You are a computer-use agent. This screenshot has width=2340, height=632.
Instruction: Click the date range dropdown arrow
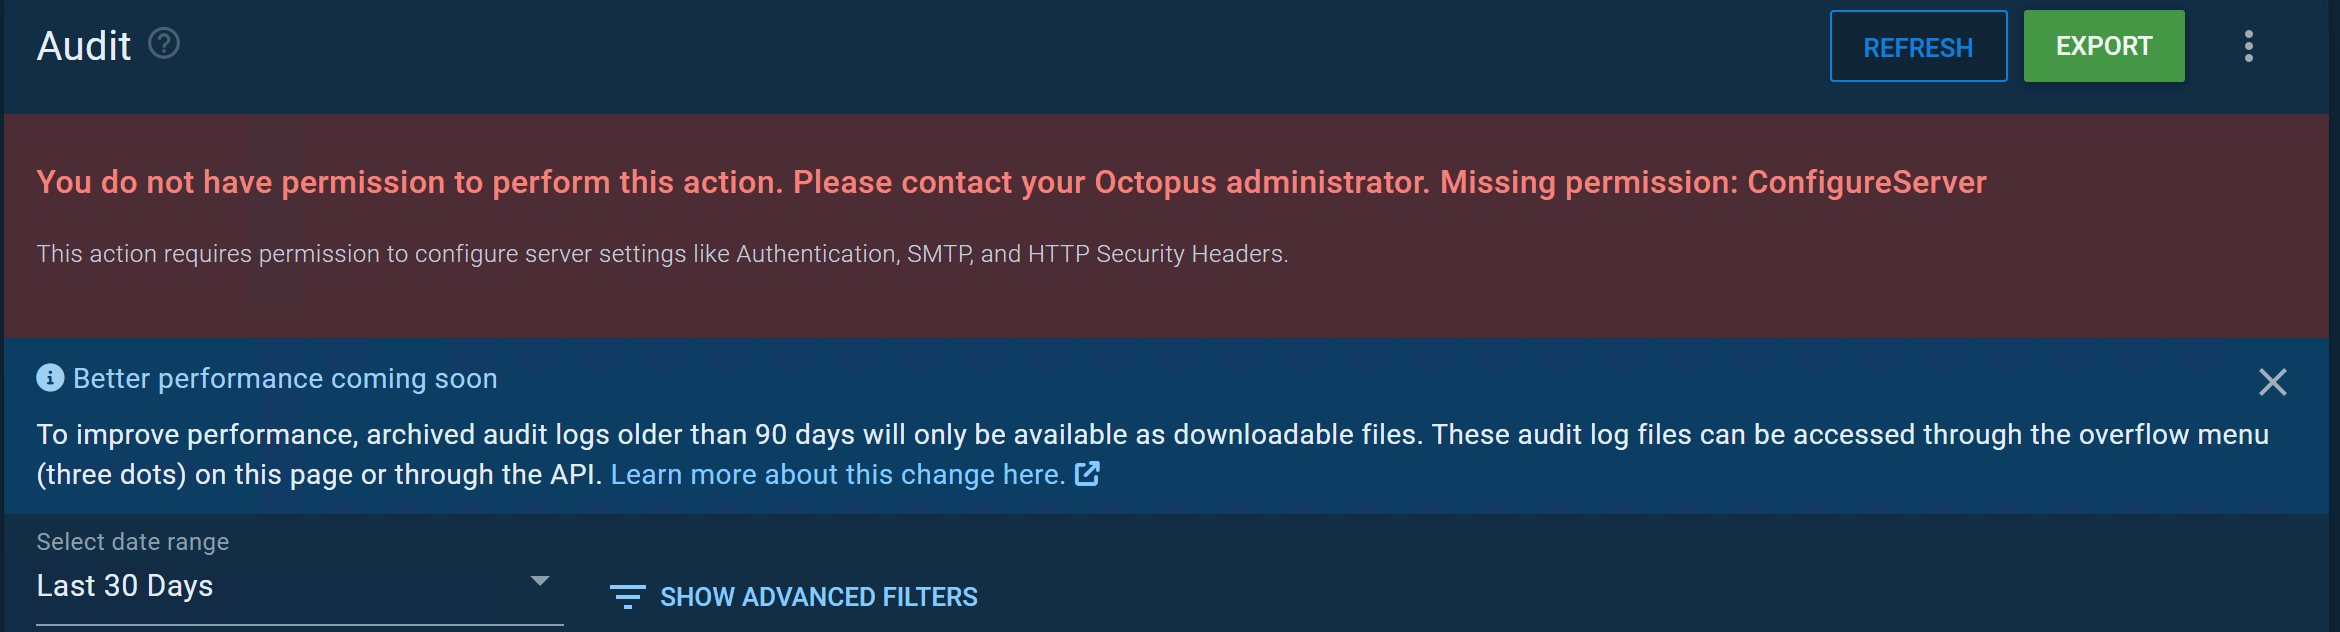(541, 579)
